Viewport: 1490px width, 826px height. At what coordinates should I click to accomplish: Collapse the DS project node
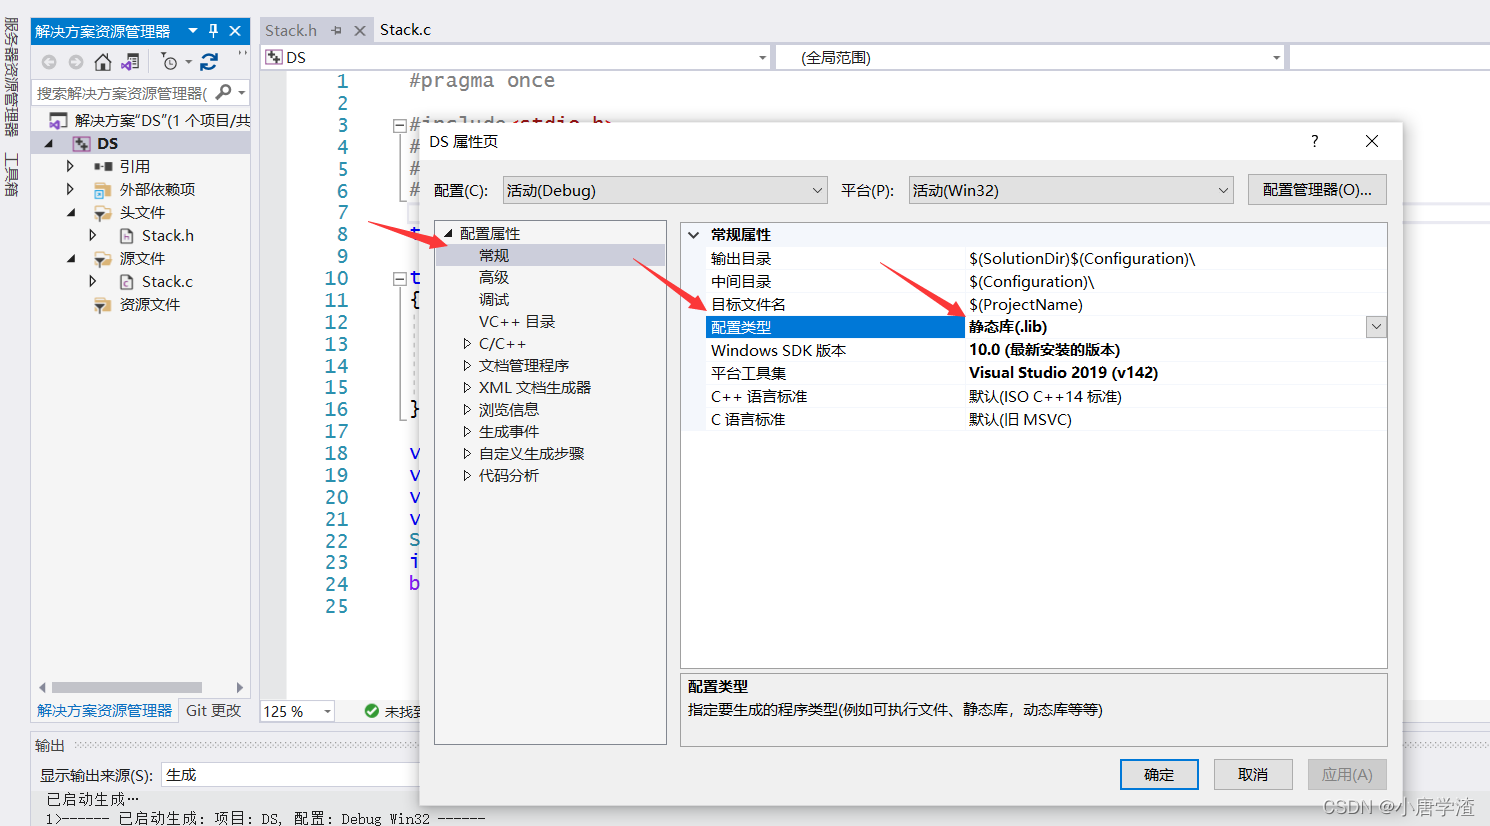pyautogui.click(x=49, y=144)
